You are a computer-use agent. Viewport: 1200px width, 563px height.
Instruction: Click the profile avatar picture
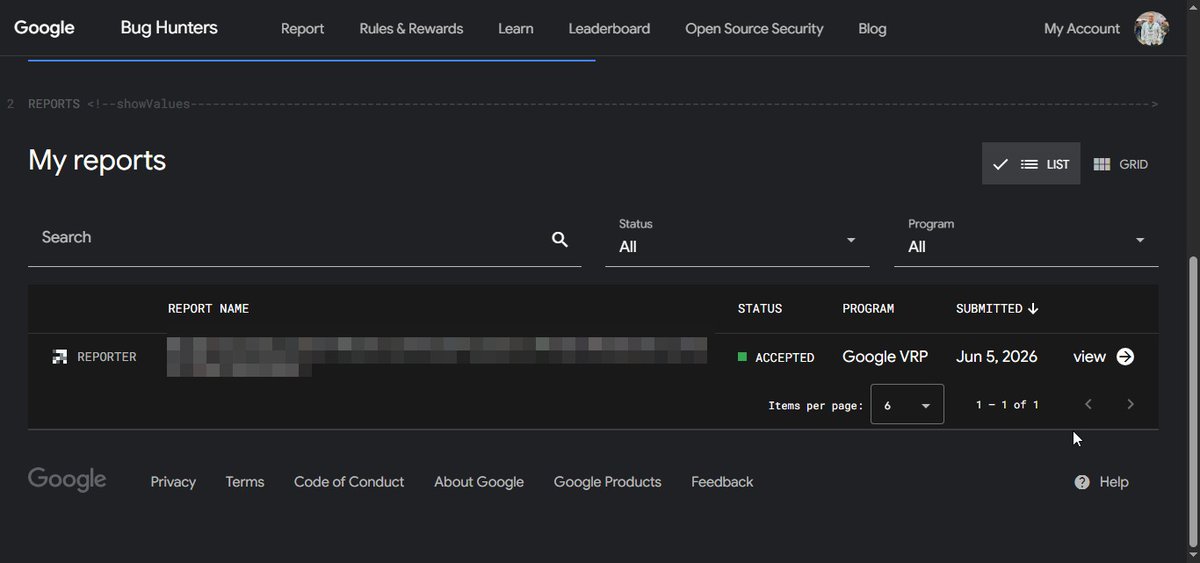(x=1152, y=29)
